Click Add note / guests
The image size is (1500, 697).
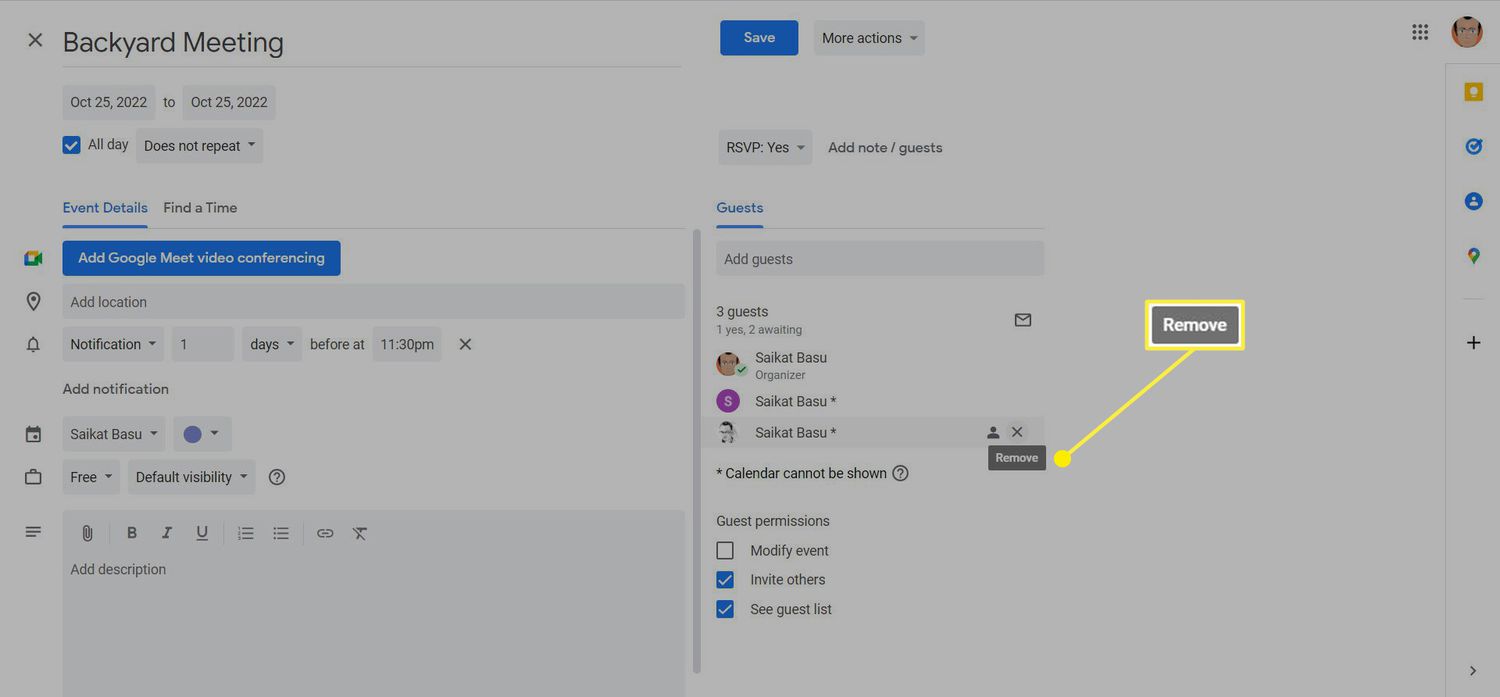(x=885, y=147)
